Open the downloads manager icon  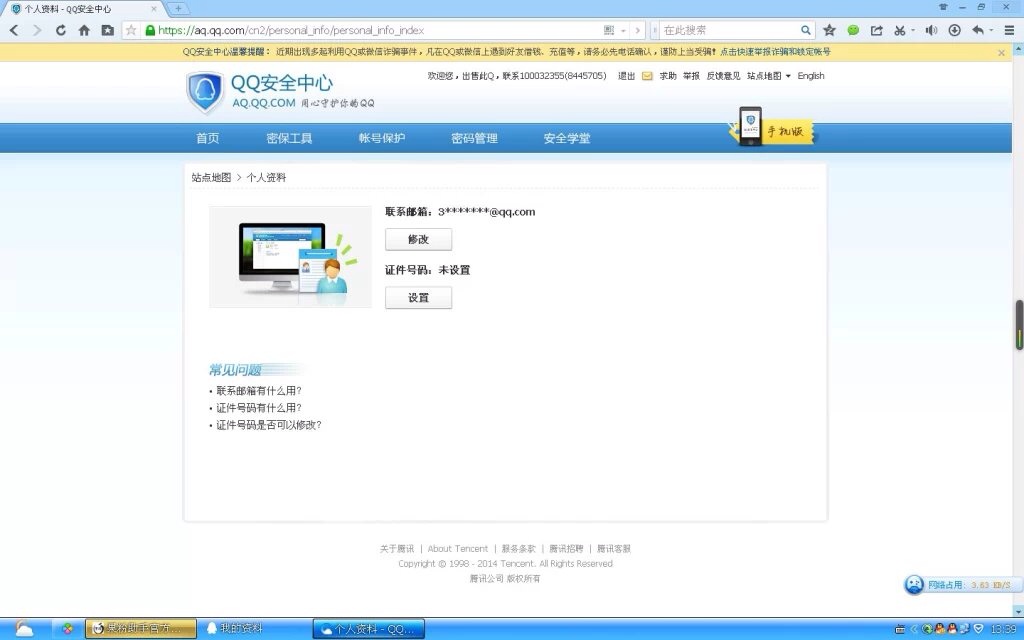point(955,30)
